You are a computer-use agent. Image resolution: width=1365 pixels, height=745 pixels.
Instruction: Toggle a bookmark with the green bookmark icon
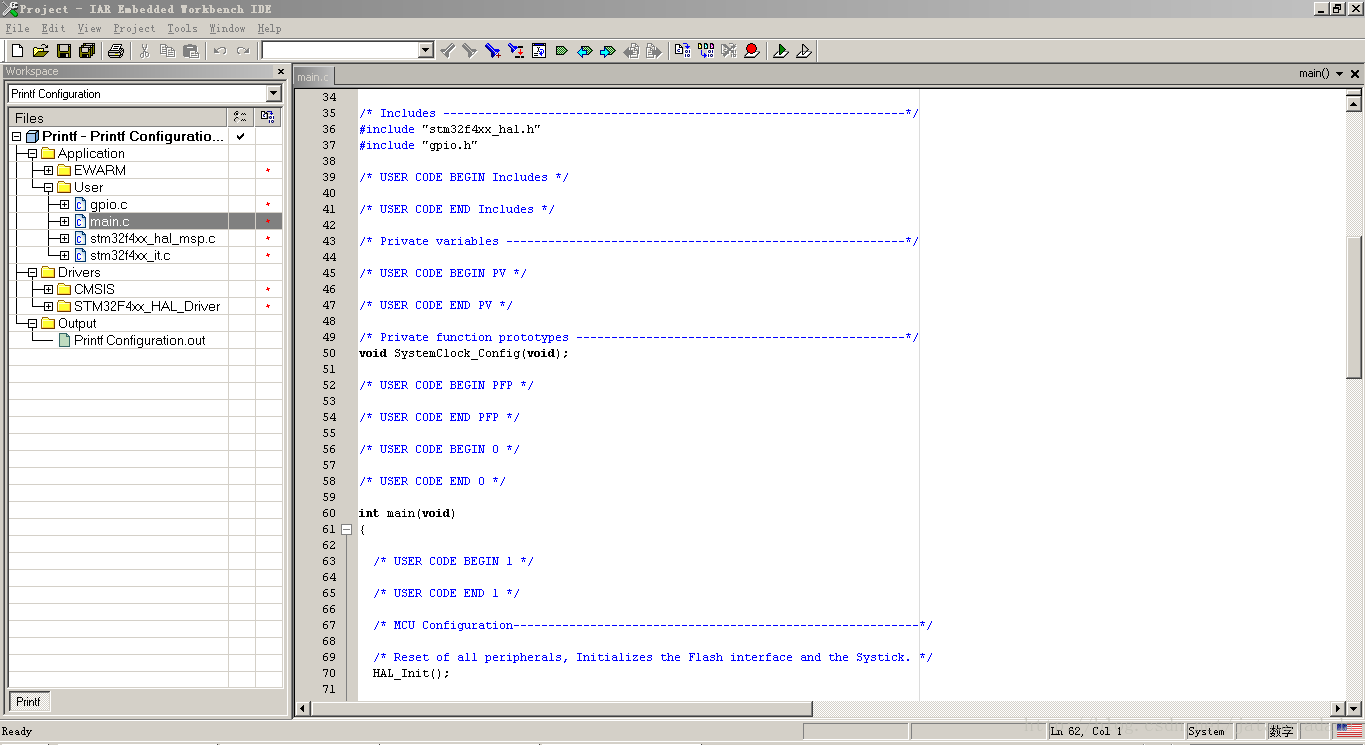click(561, 50)
